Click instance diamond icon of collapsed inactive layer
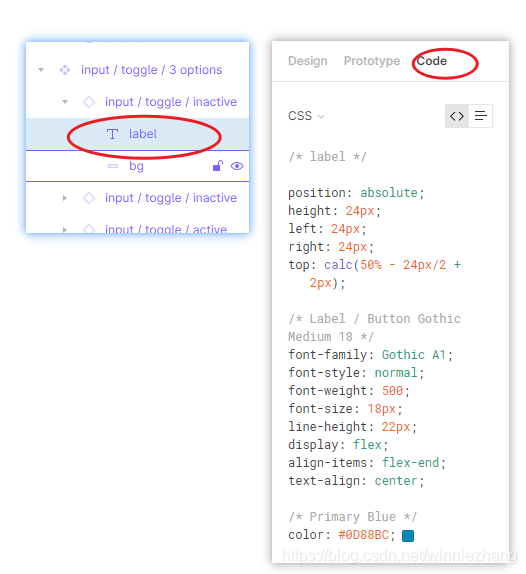Viewport: 526px width, 574px height. (x=89, y=198)
